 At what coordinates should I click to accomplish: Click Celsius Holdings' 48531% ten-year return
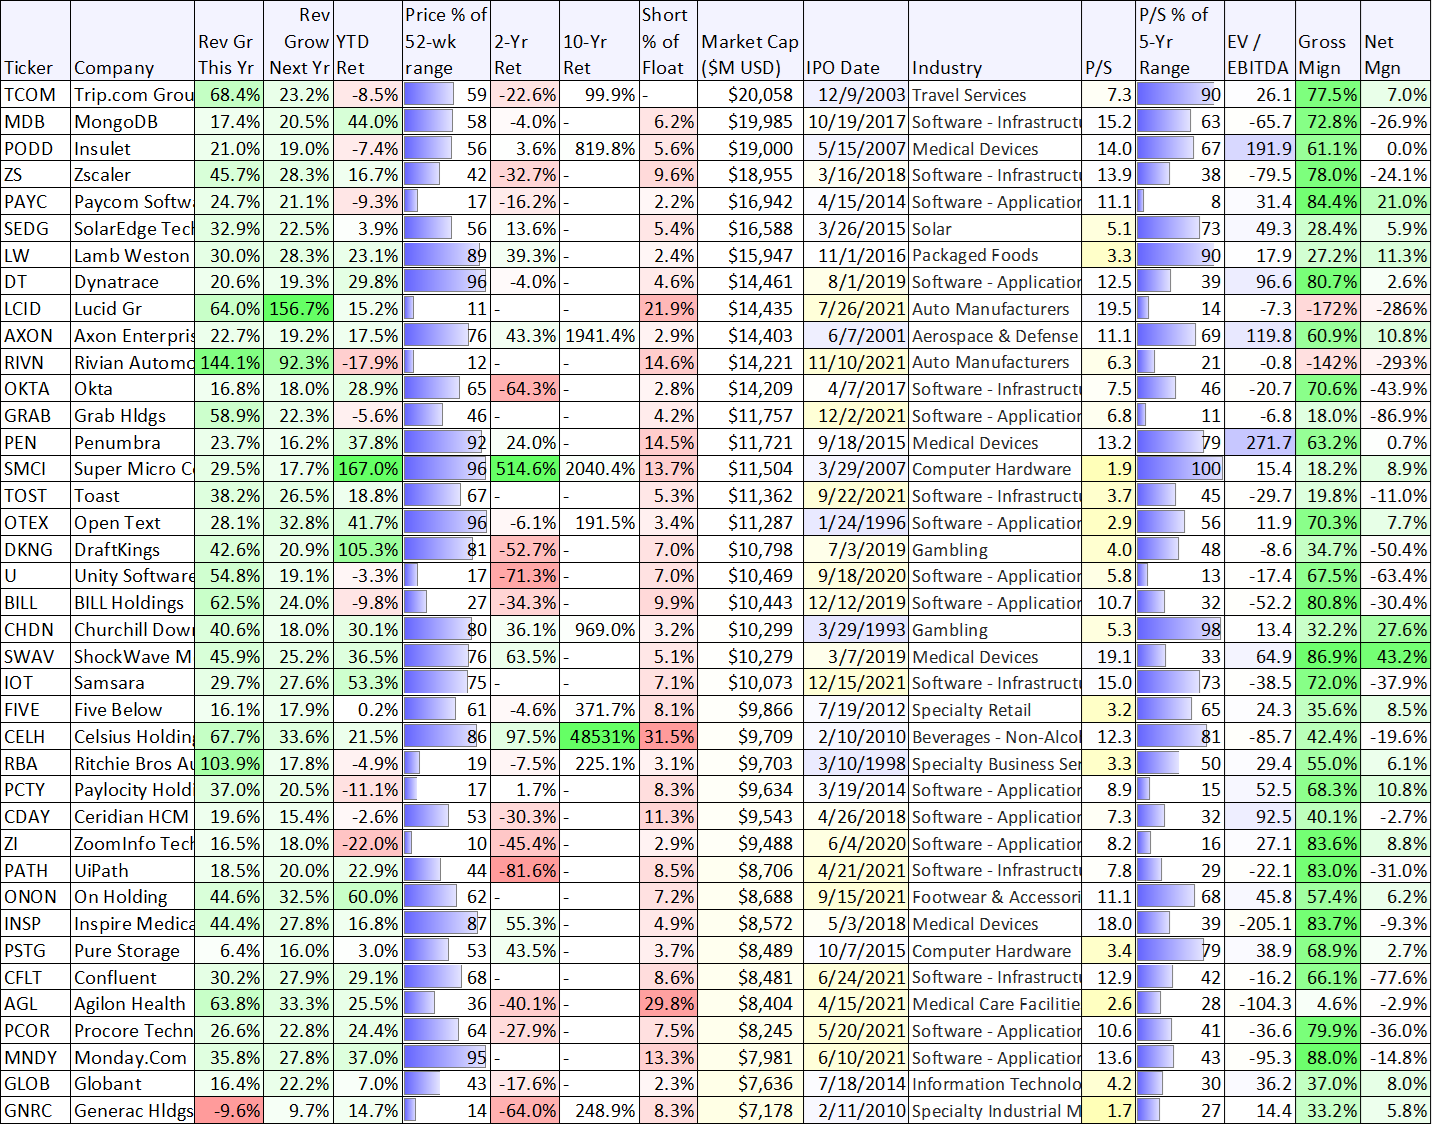click(599, 736)
